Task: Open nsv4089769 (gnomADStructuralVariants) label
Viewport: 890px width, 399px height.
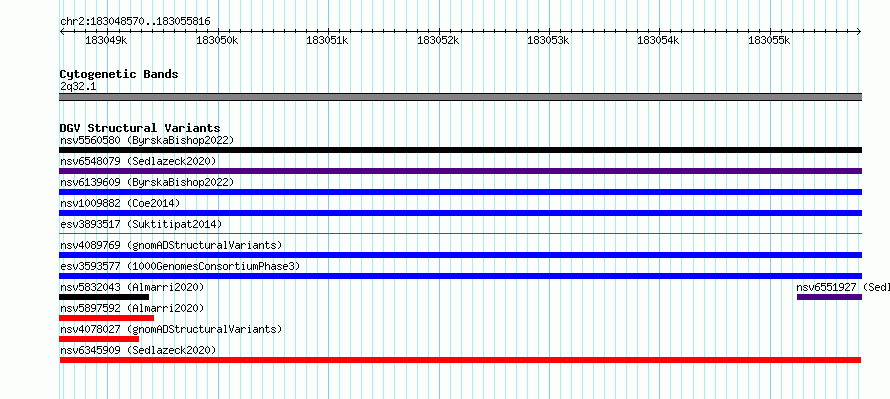Action: 171,245
